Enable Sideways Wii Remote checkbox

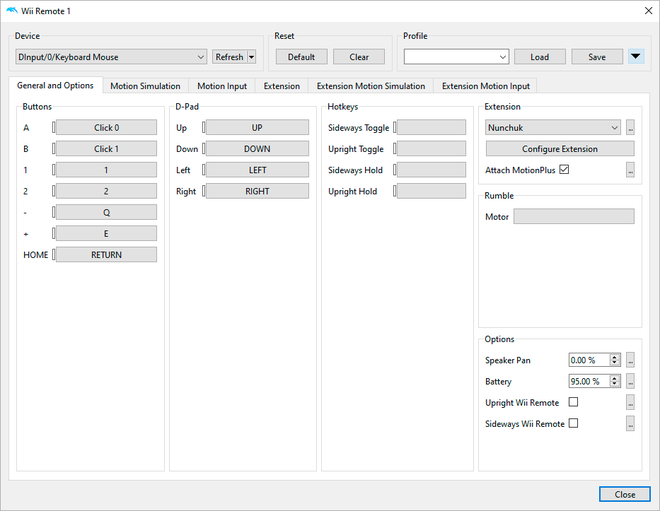[x=573, y=423]
